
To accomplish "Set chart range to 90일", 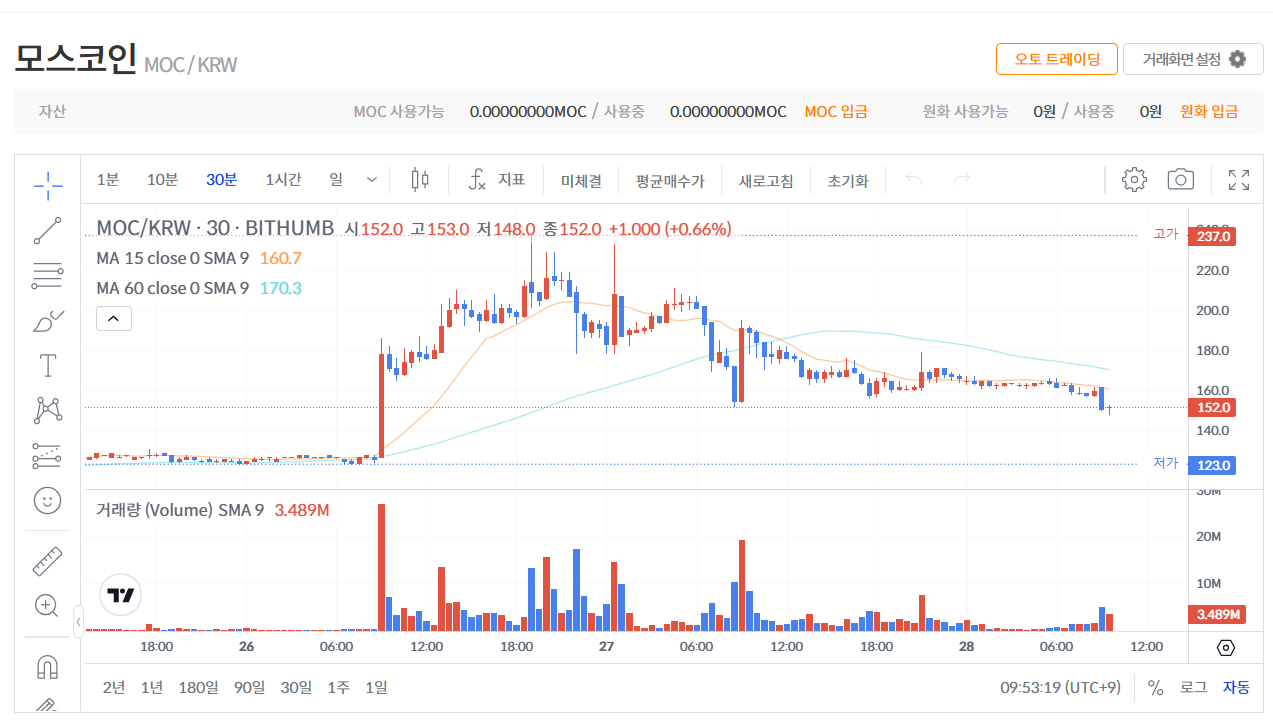I will tap(249, 687).
